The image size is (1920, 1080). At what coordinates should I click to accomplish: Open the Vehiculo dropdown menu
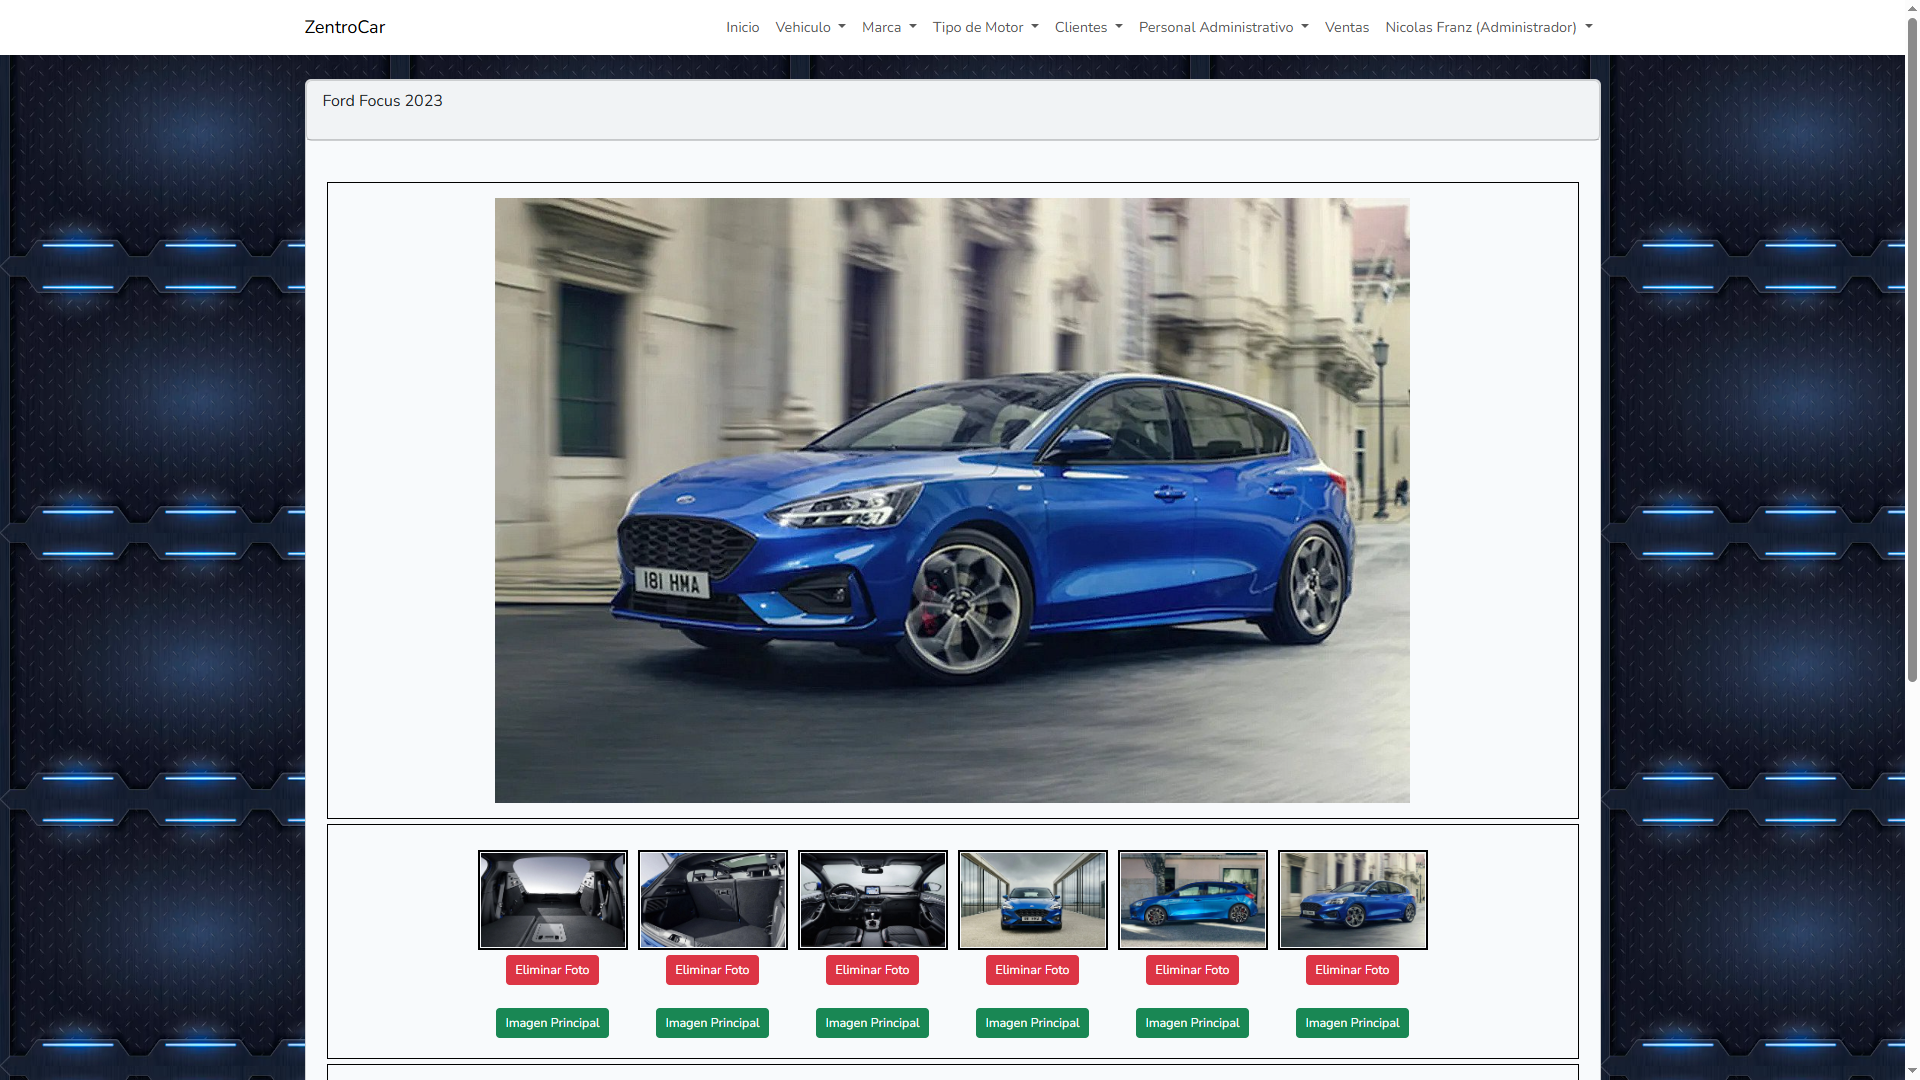point(810,27)
